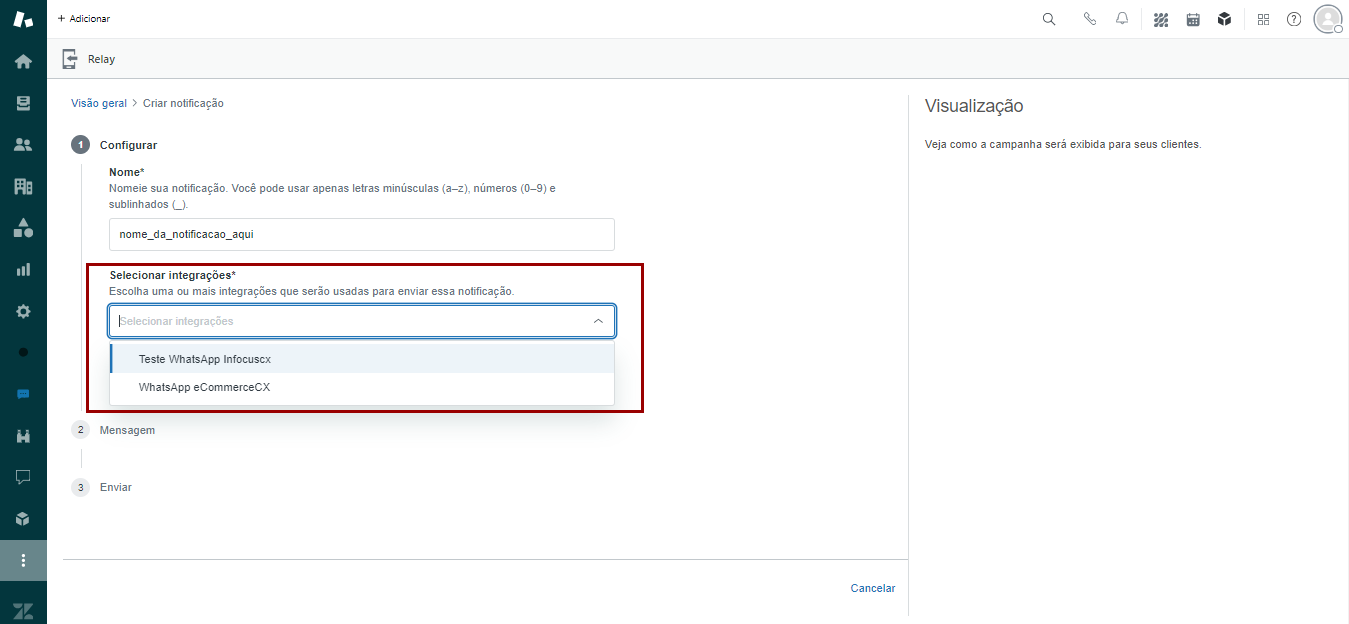Go to step 2 Mensagem

127,430
